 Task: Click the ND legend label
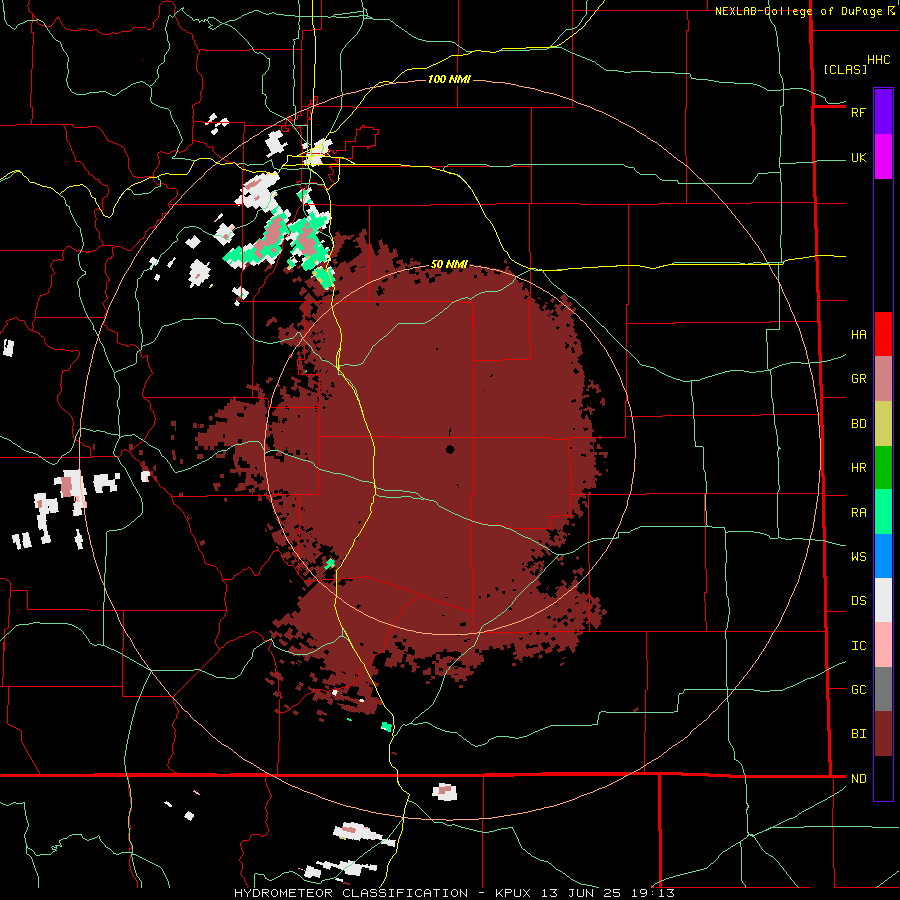(858, 779)
